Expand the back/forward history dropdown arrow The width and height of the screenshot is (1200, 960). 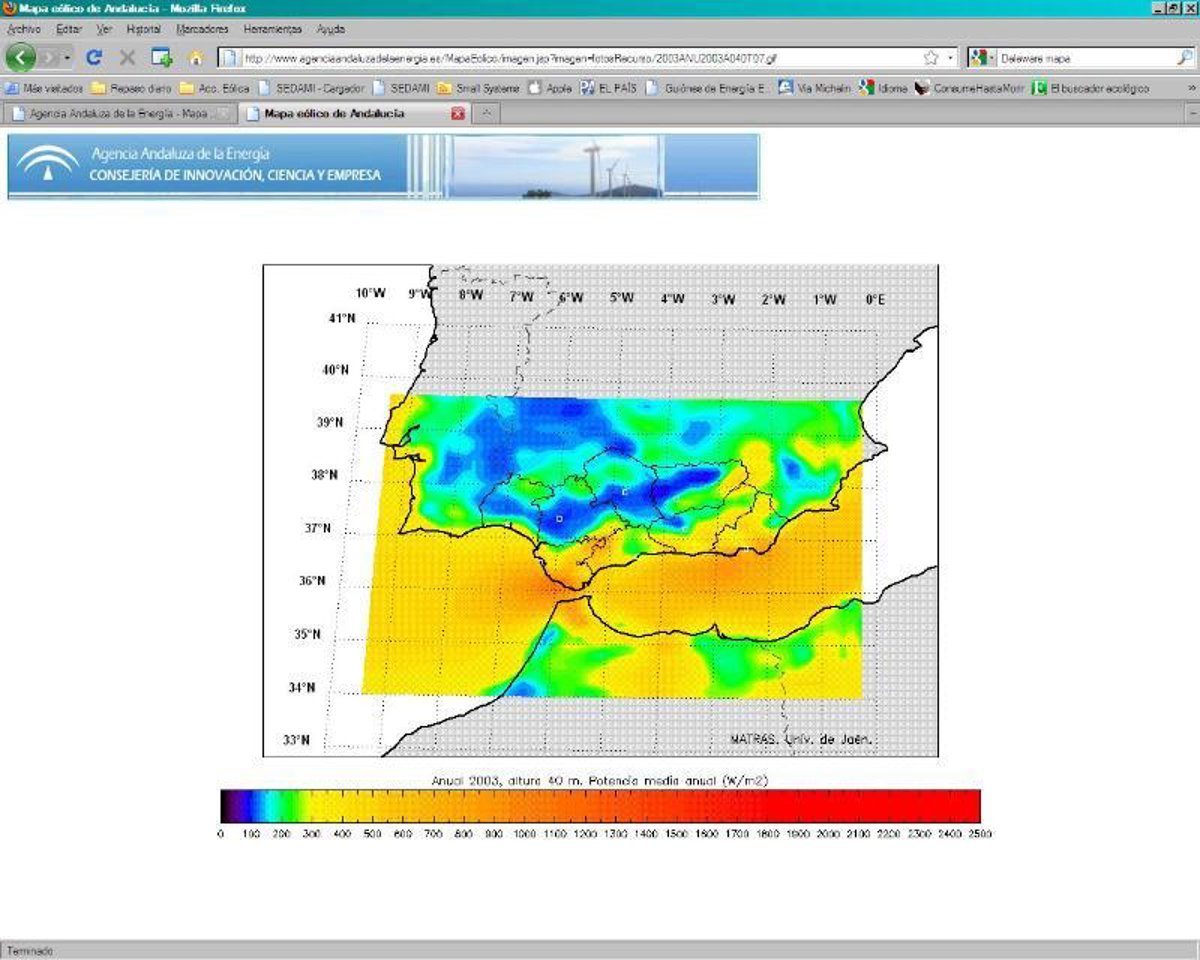67,58
